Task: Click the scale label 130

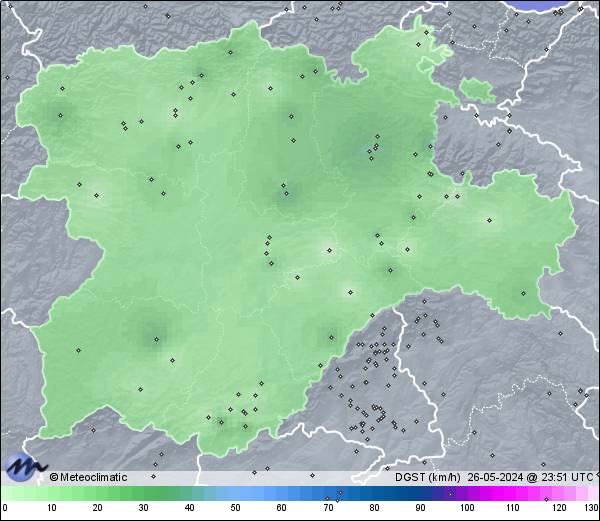Action: [x=592, y=508]
